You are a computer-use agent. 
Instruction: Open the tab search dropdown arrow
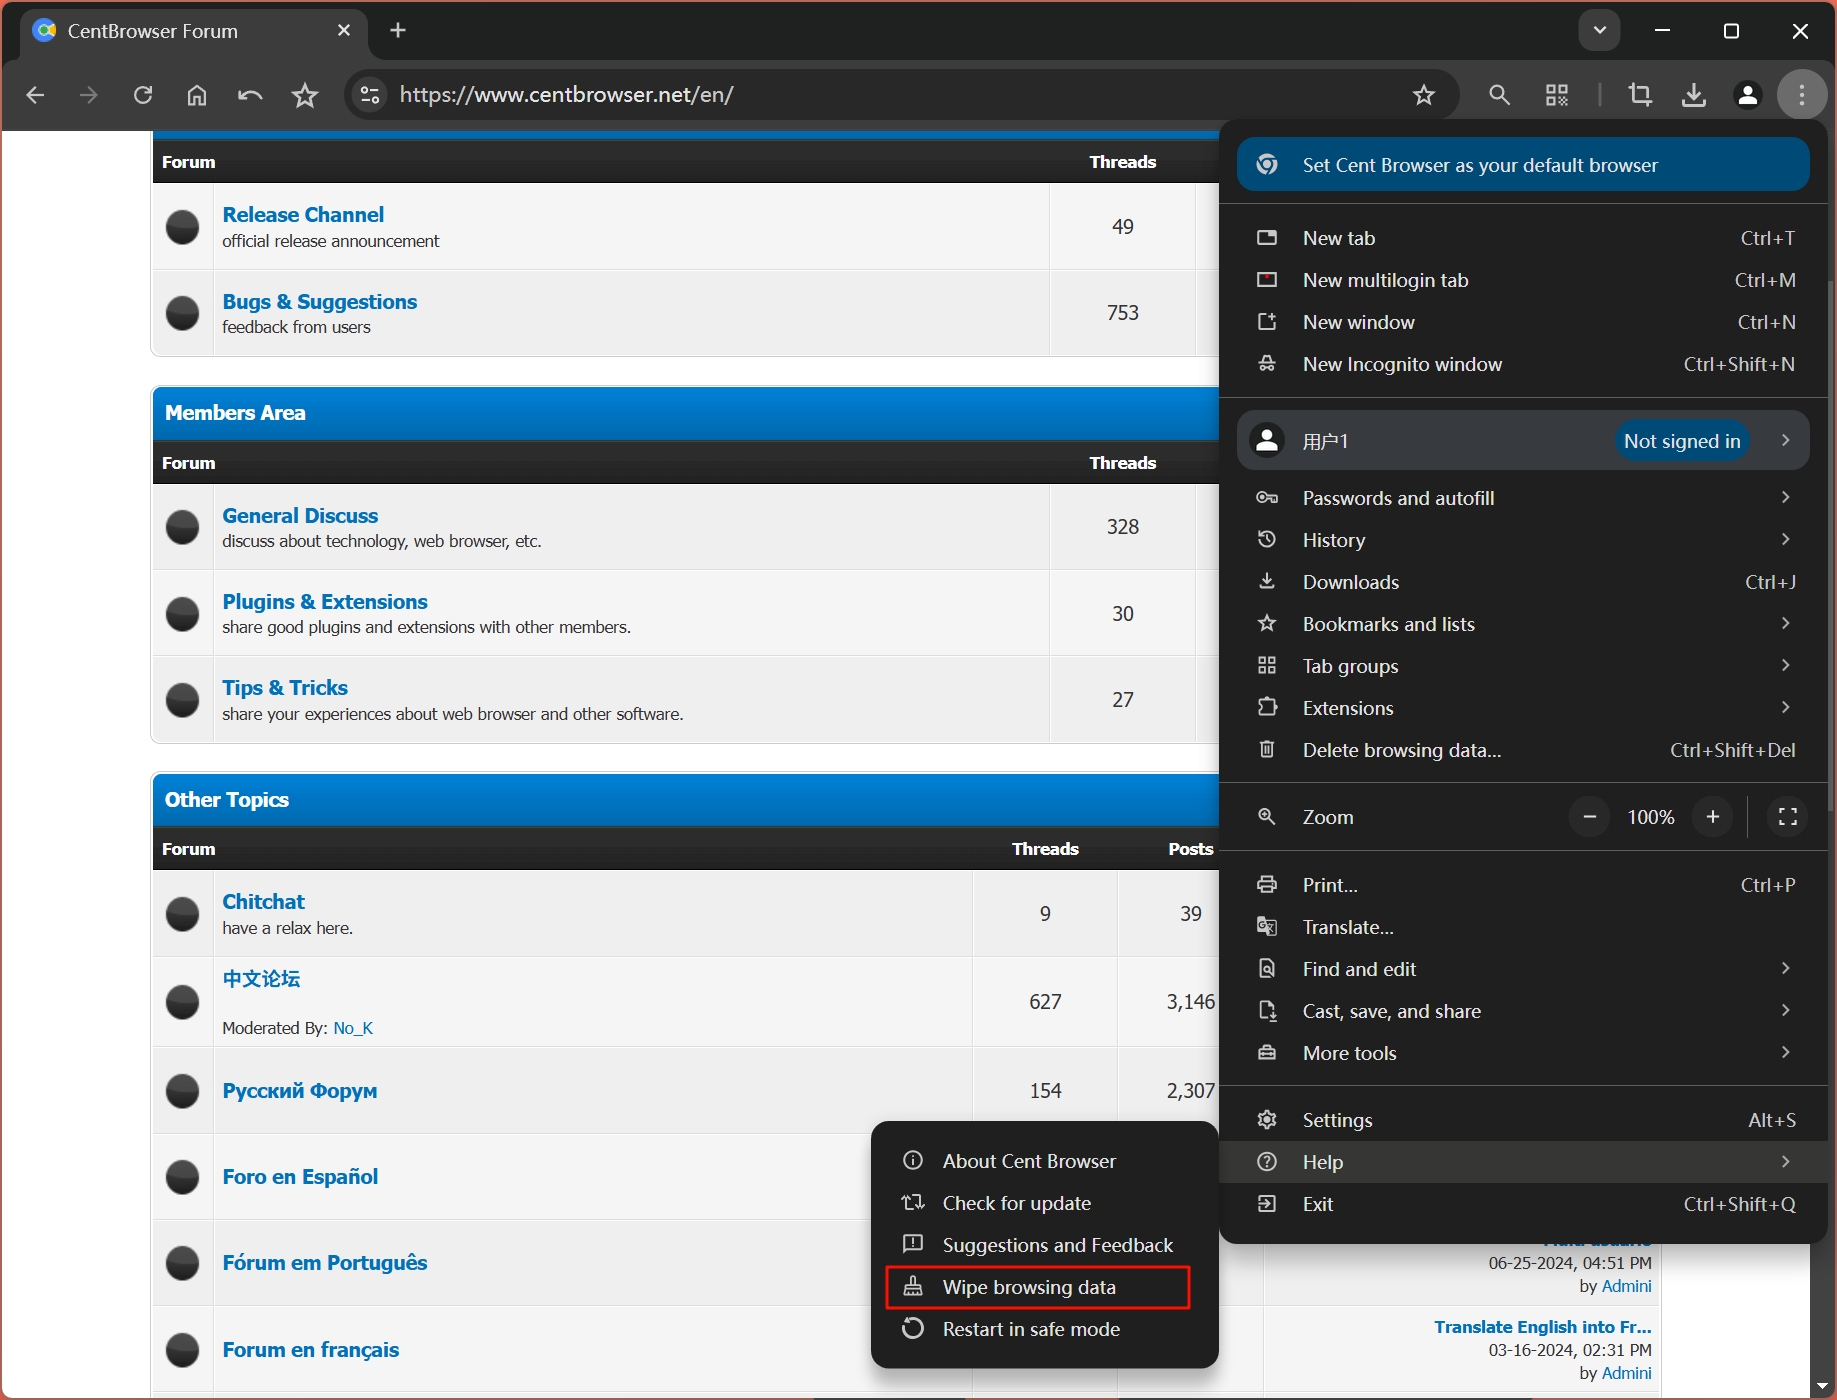[1599, 30]
